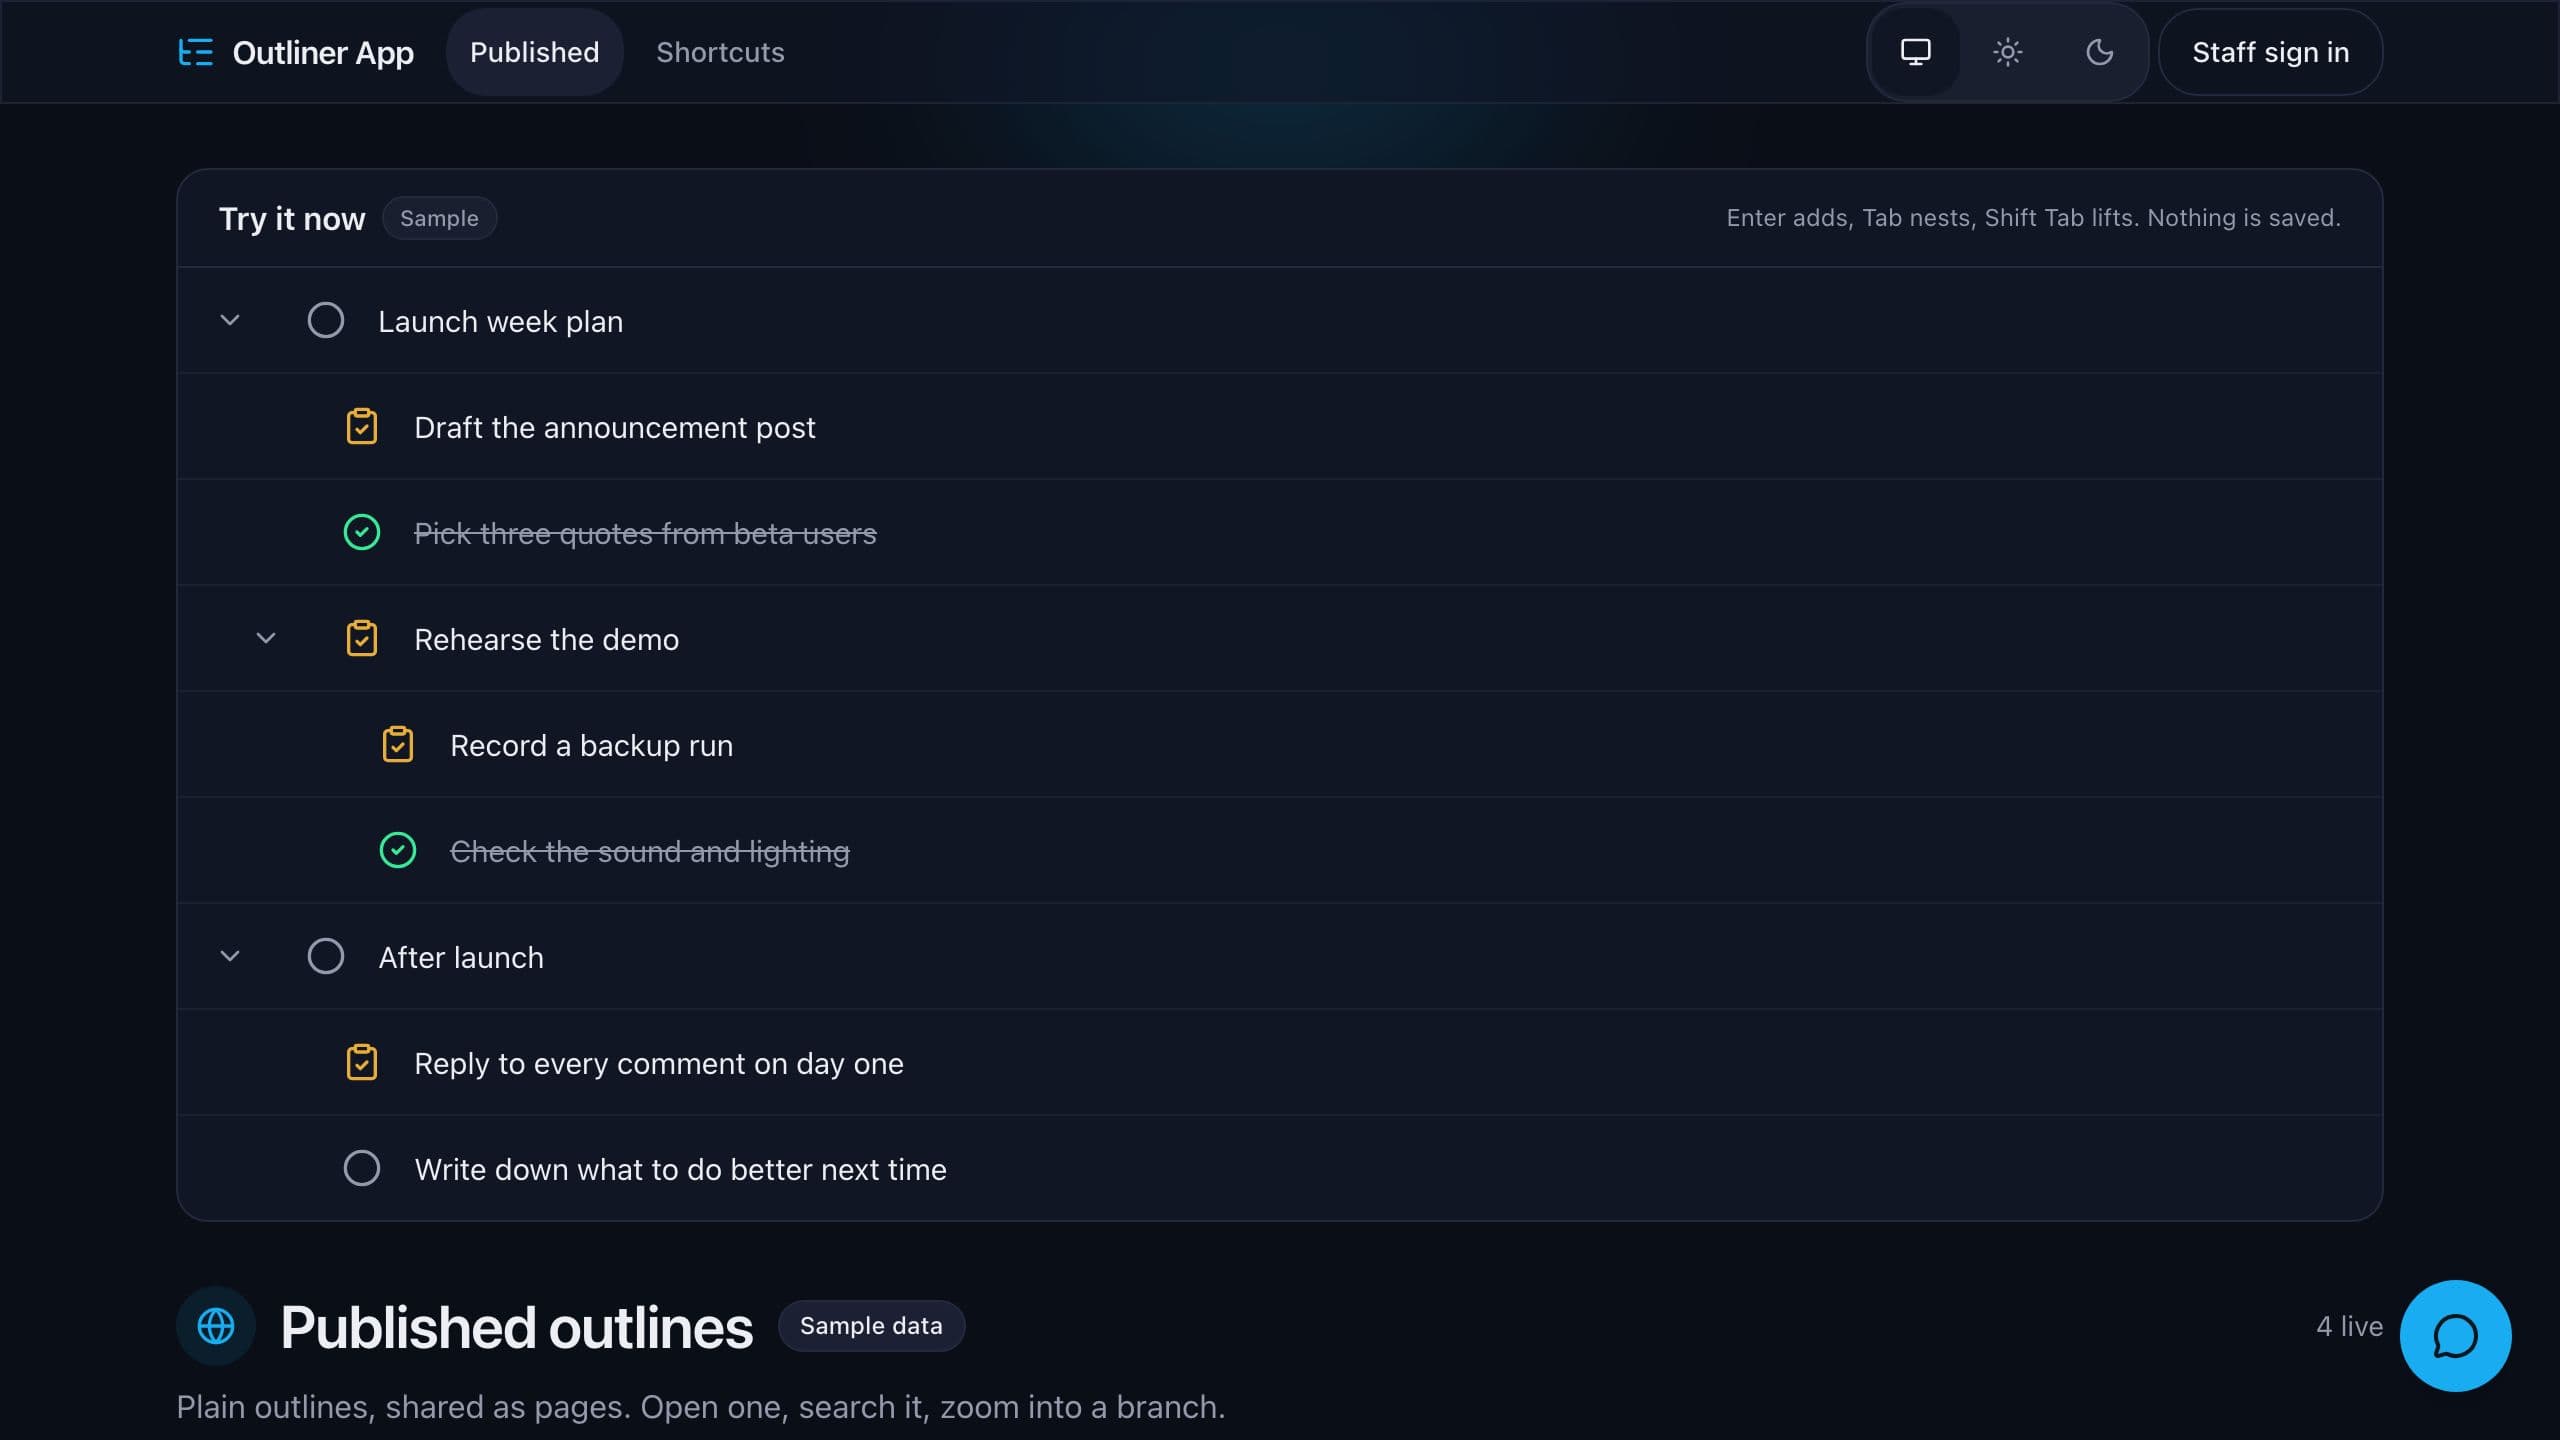Select the Draft the announcement post text
The width and height of the screenshot is (2560, 1440).
pyautogui.click(x=615, y=428)
